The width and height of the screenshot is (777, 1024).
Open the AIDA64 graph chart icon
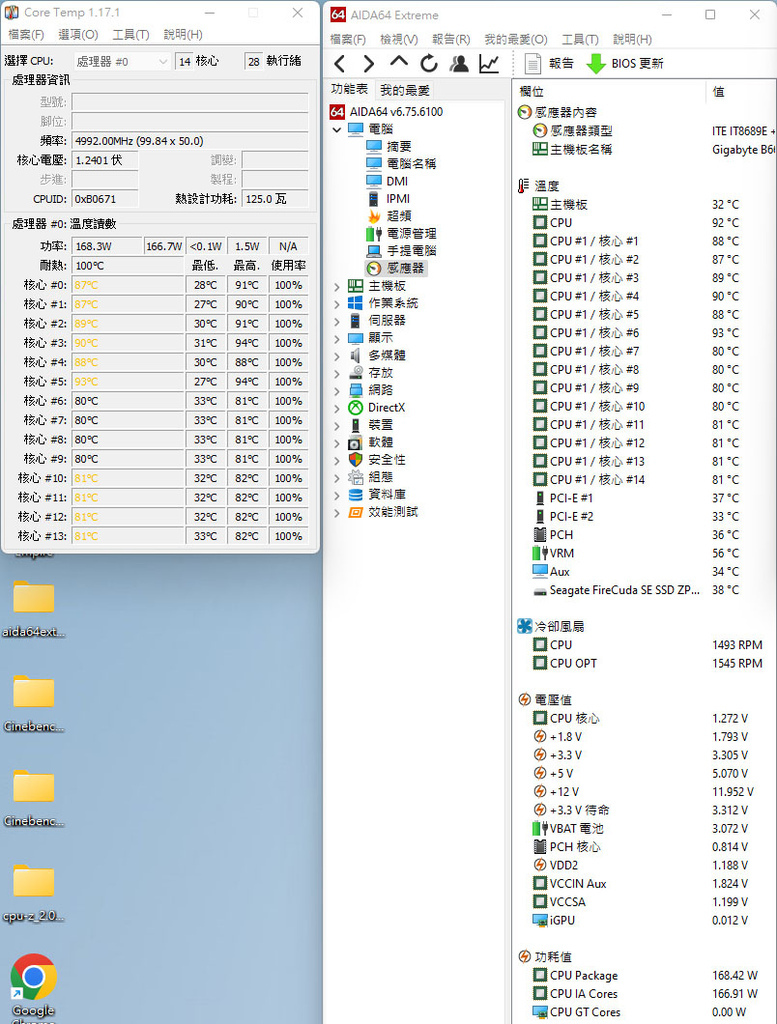tap(489, 63)
